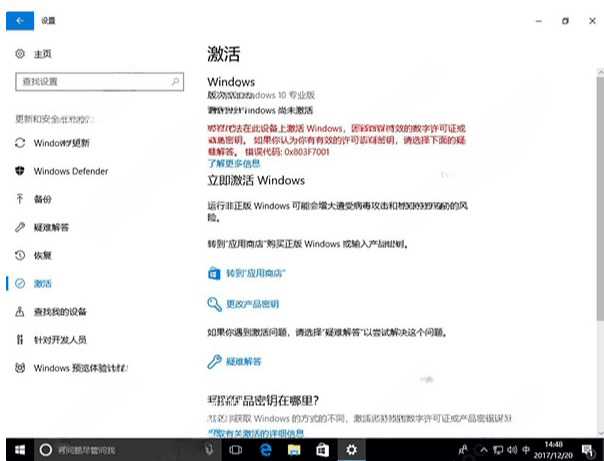Open 查找我的设备 section
Screen dimensions: 604x461
(x=60, y=312)
